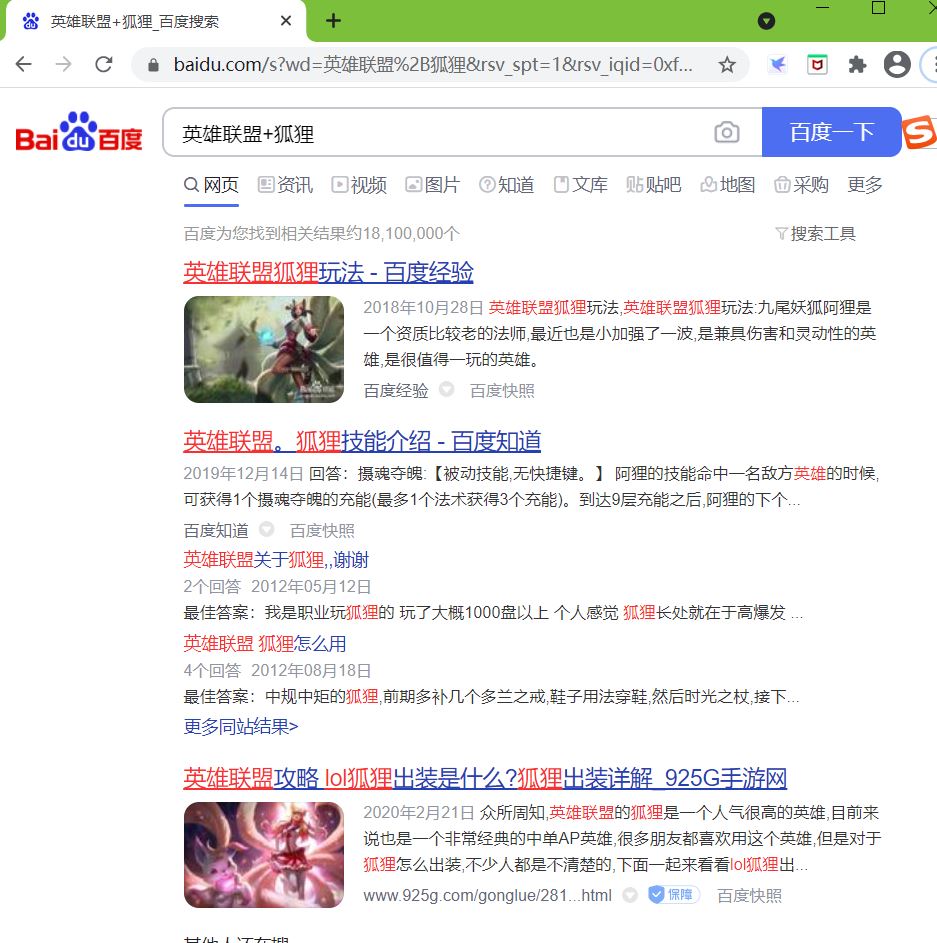
Task: Open 英雄联盟关于狐狸,,谢谢 sub-result
Action: pos(276,560)
